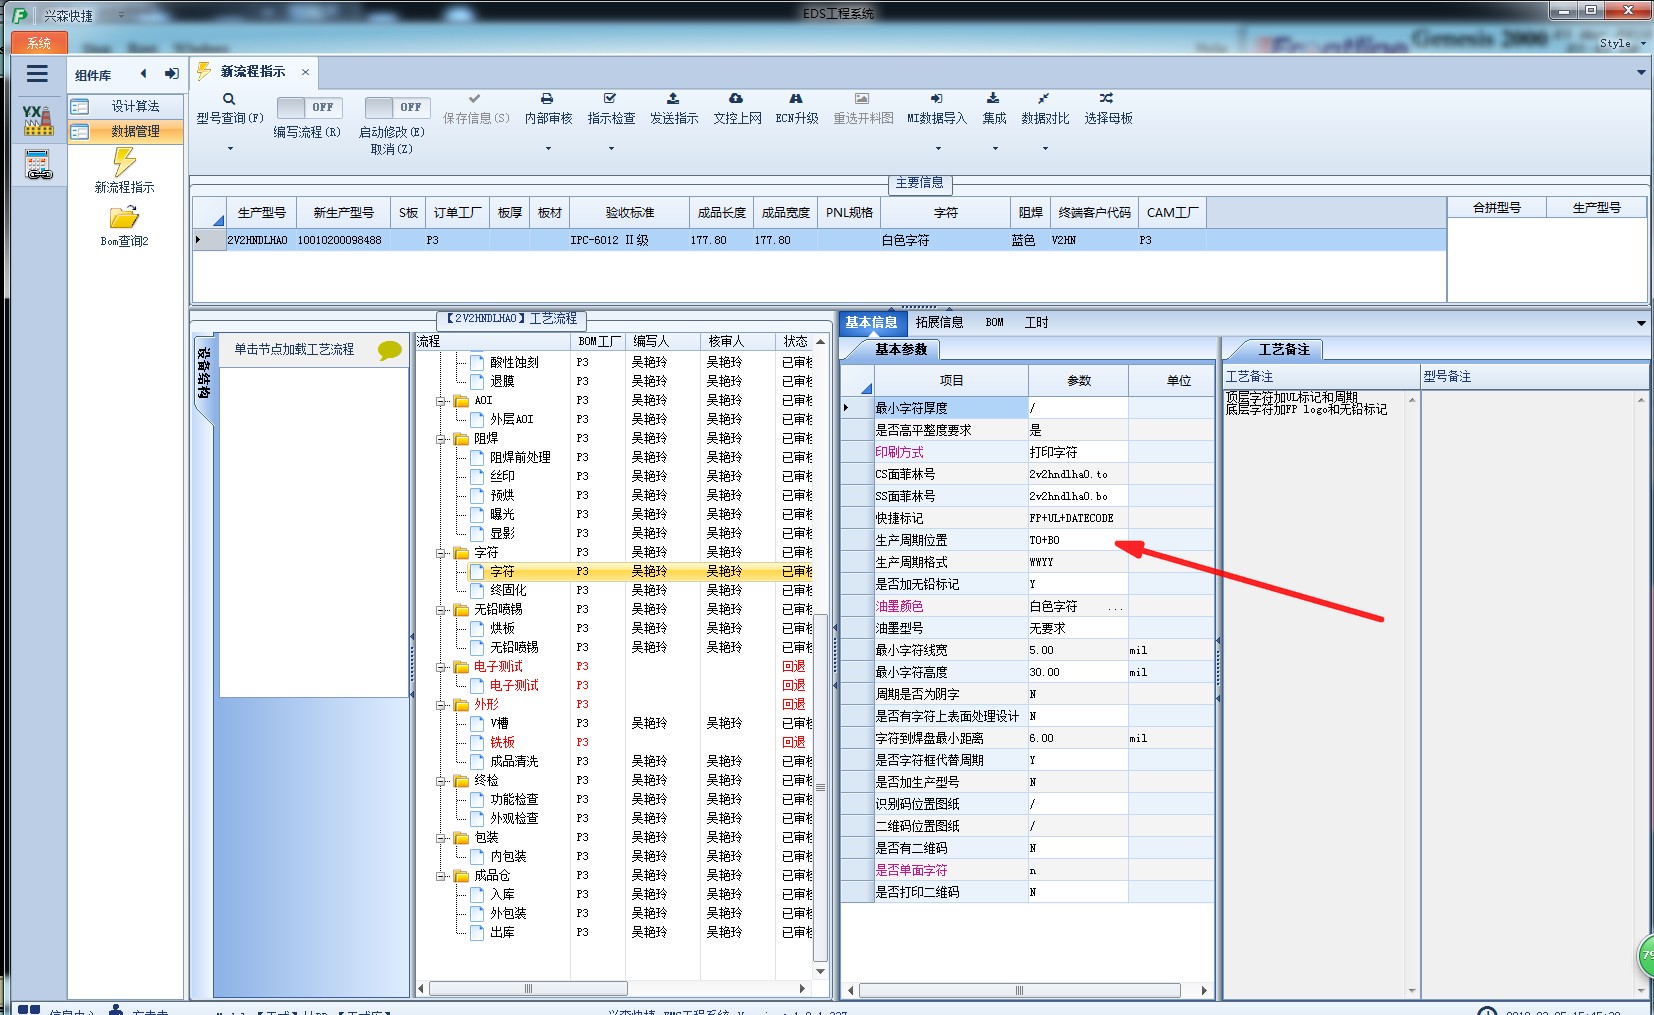Screen dimensions: 1654x1015
Task: Click the 阻焊 folder icon in process tree
Action: [461, 439]
